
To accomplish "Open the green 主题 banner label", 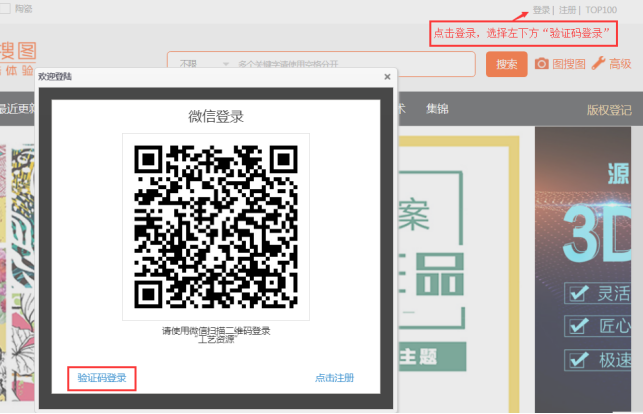I will (432, 356).
